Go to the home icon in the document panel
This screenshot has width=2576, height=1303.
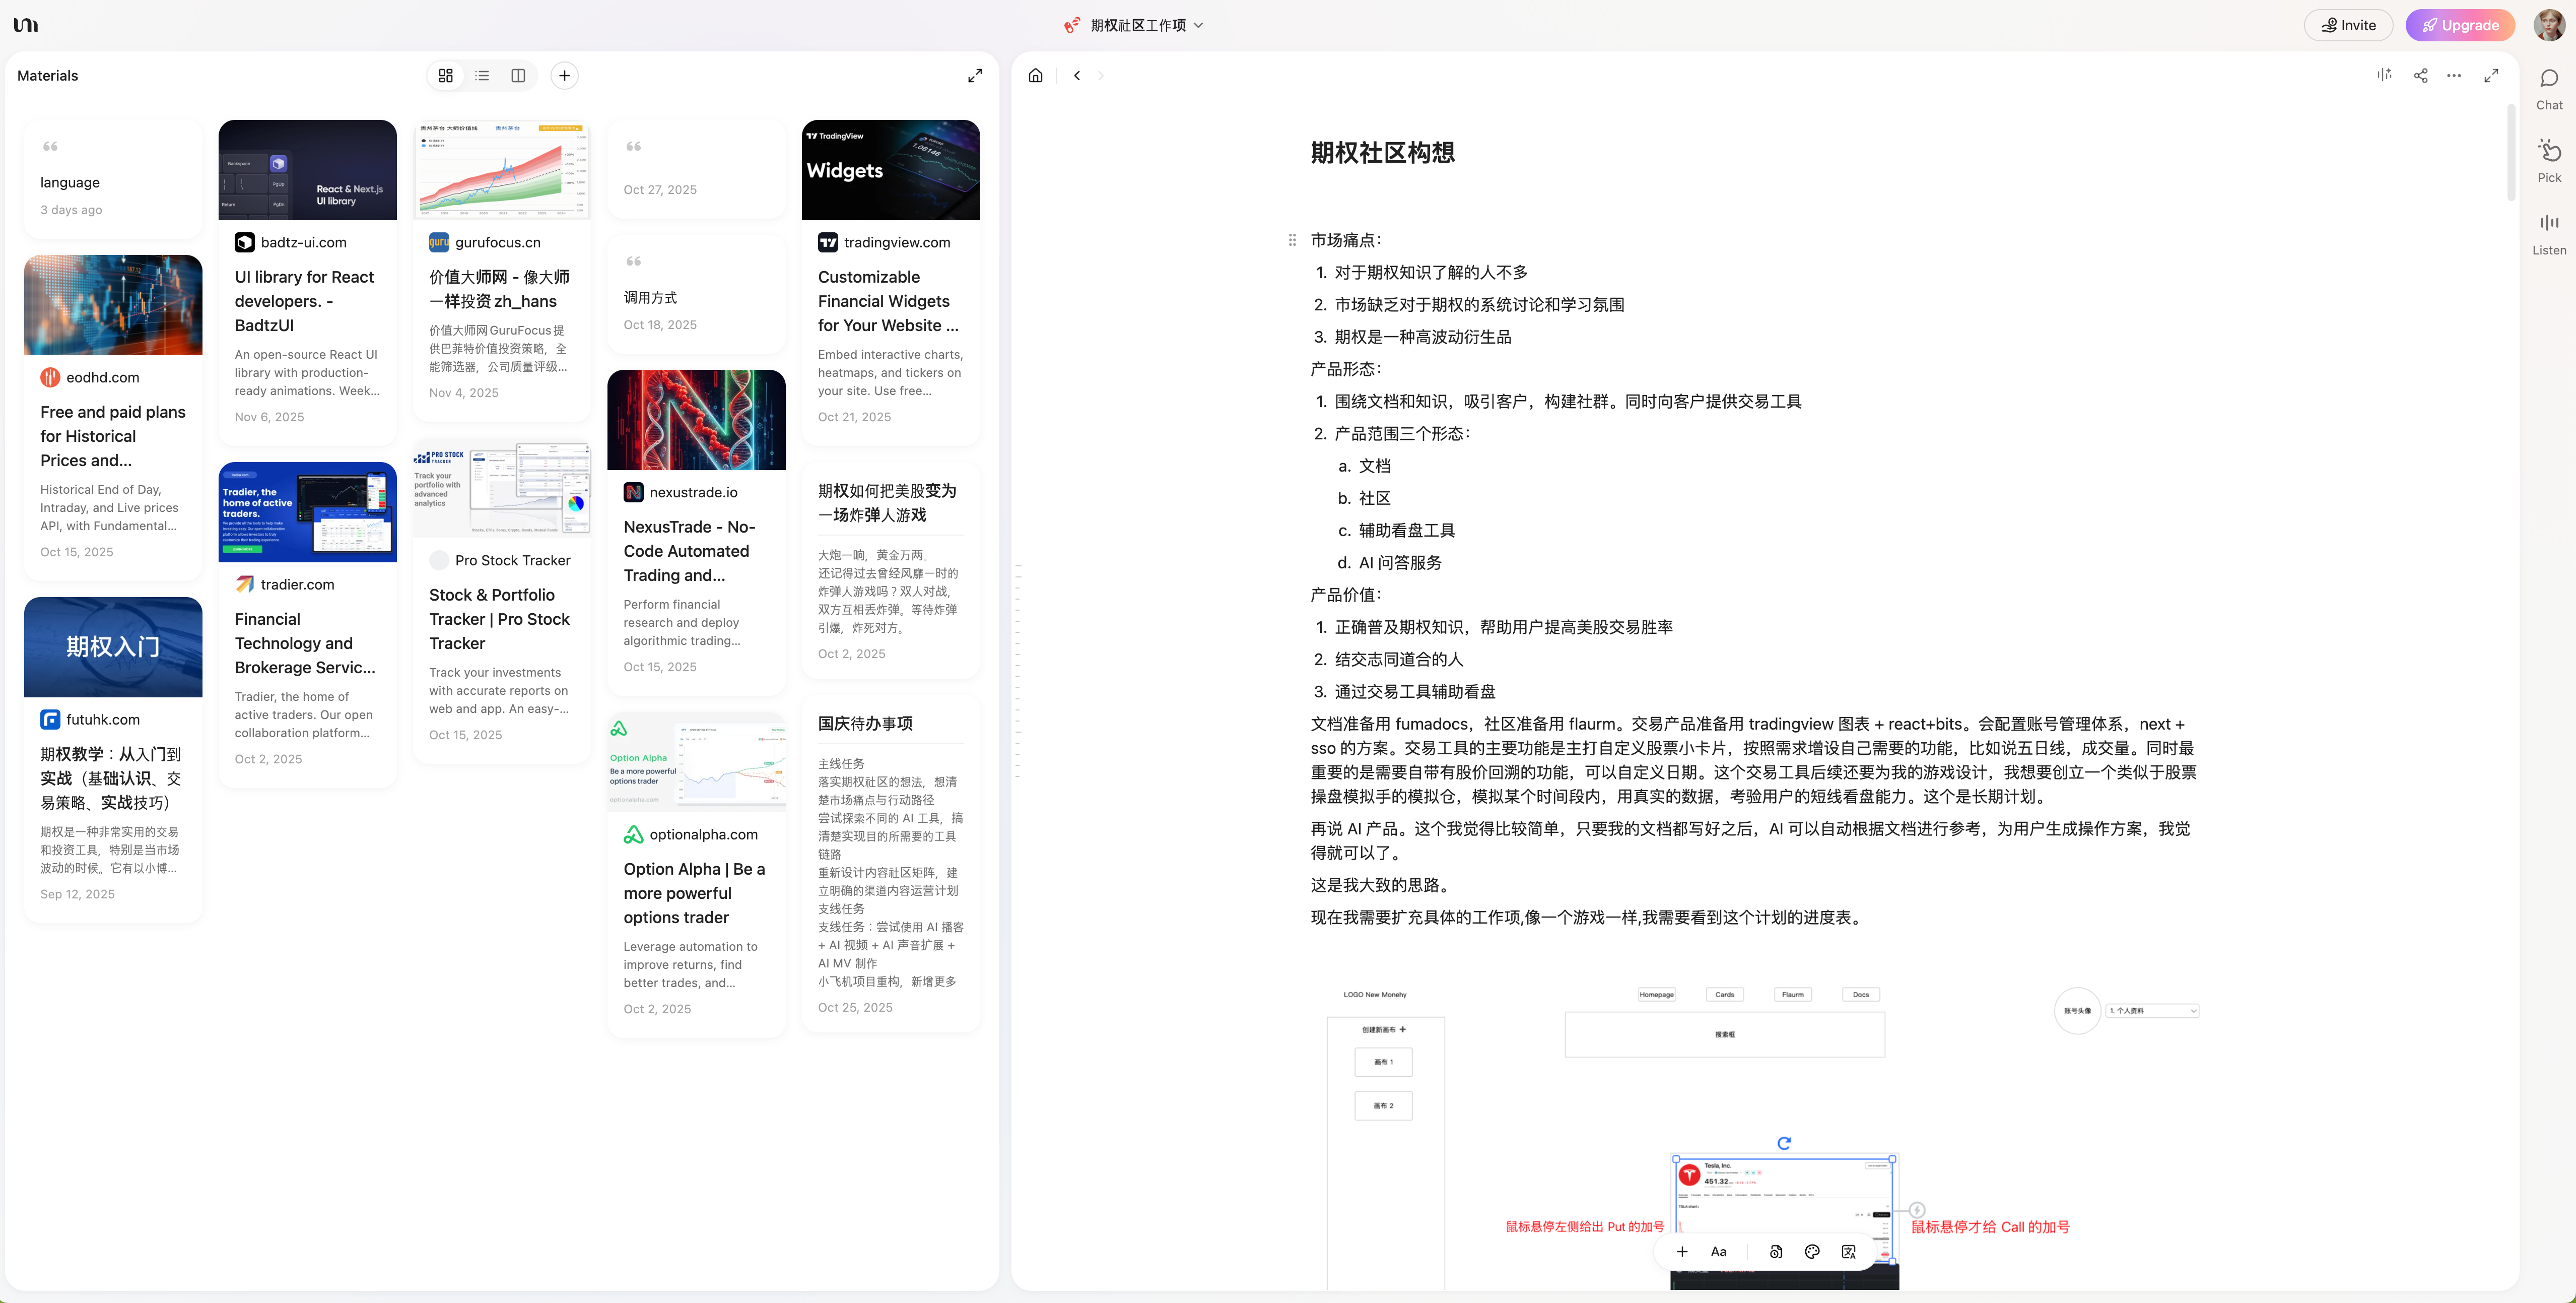[1035, 76]
